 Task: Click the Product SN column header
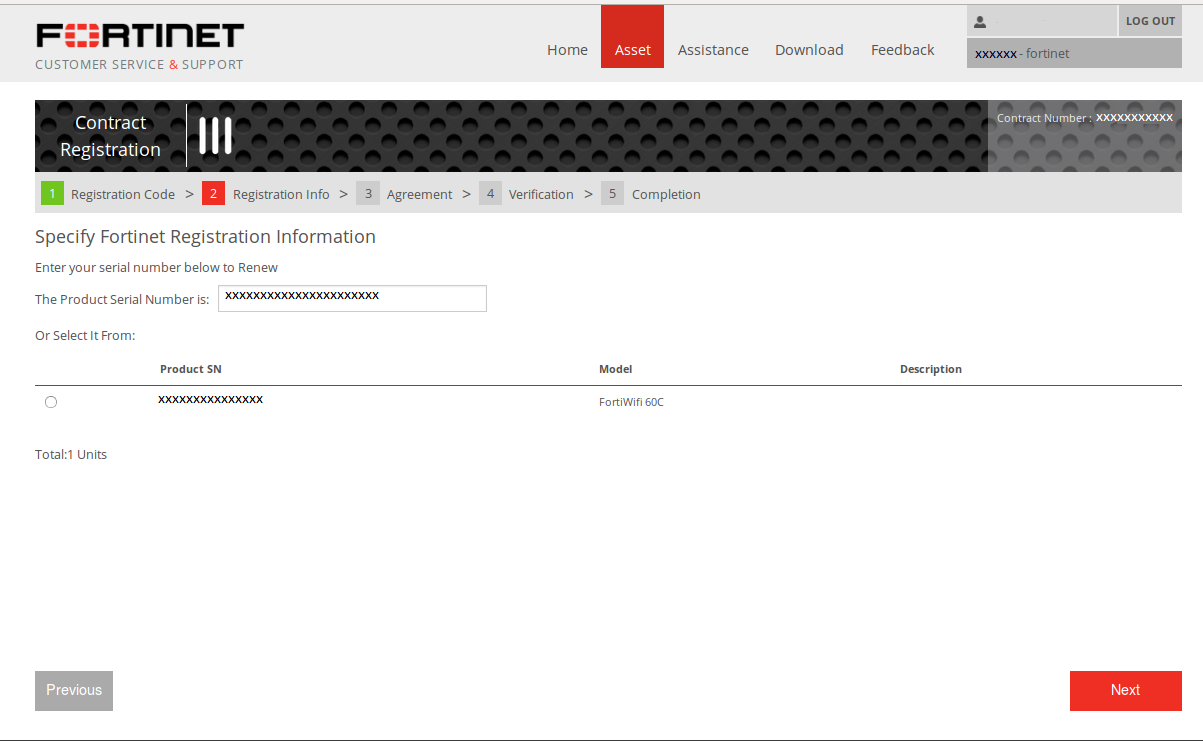coord(191,369)
